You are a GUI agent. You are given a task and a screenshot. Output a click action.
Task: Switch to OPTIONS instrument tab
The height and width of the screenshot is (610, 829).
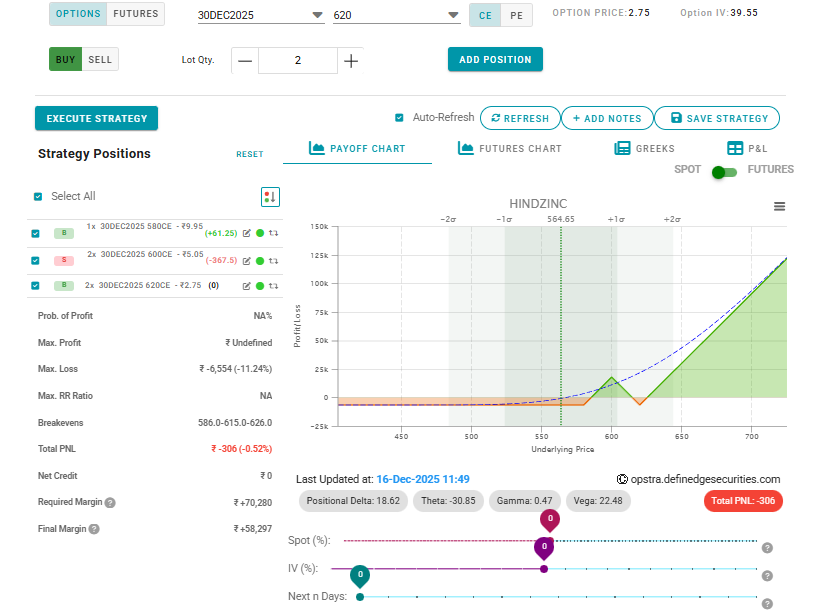point(78,14)
